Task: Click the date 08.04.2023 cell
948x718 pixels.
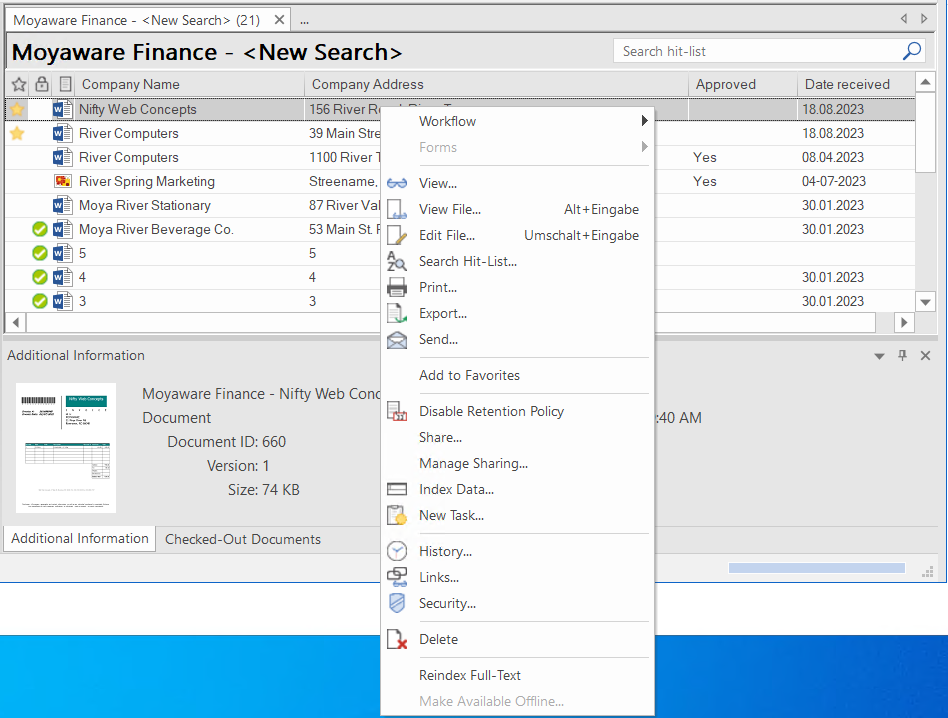Action: 833,157
